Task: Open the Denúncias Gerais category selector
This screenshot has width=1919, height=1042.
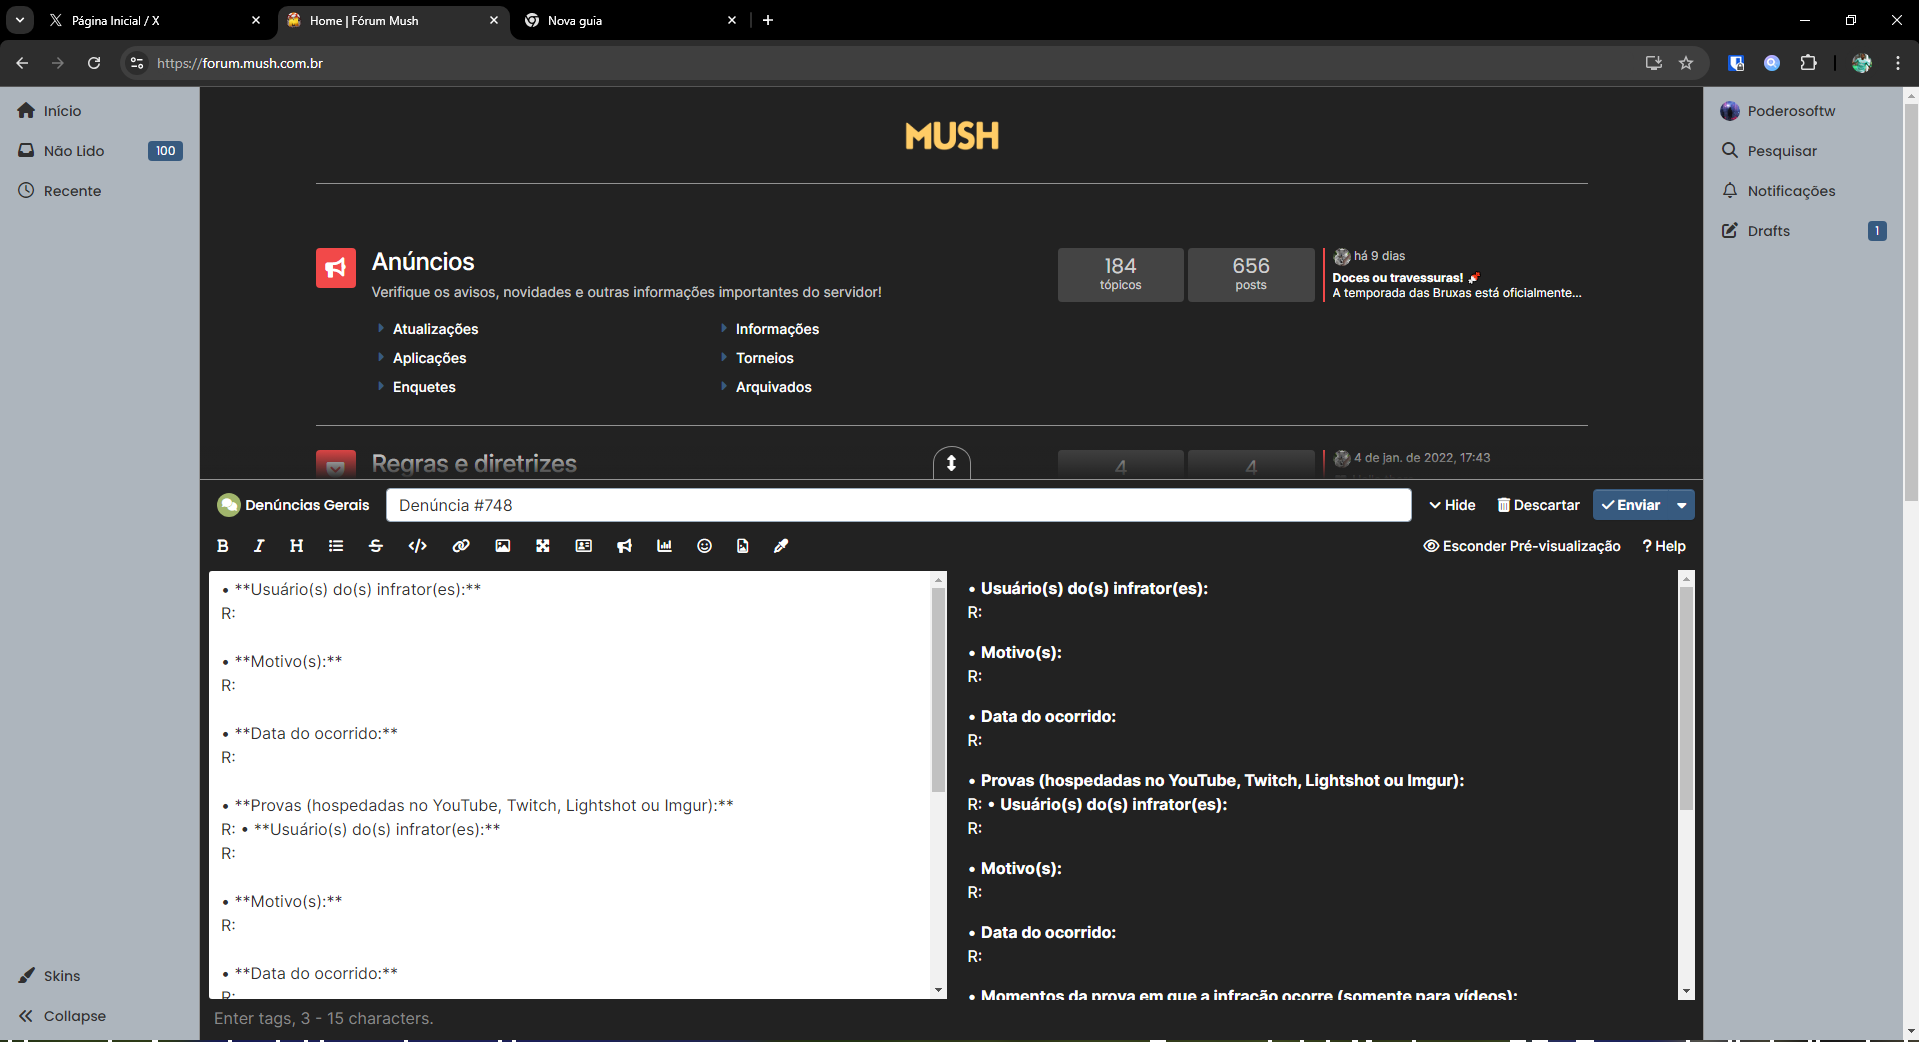Action: click(293, 505)
